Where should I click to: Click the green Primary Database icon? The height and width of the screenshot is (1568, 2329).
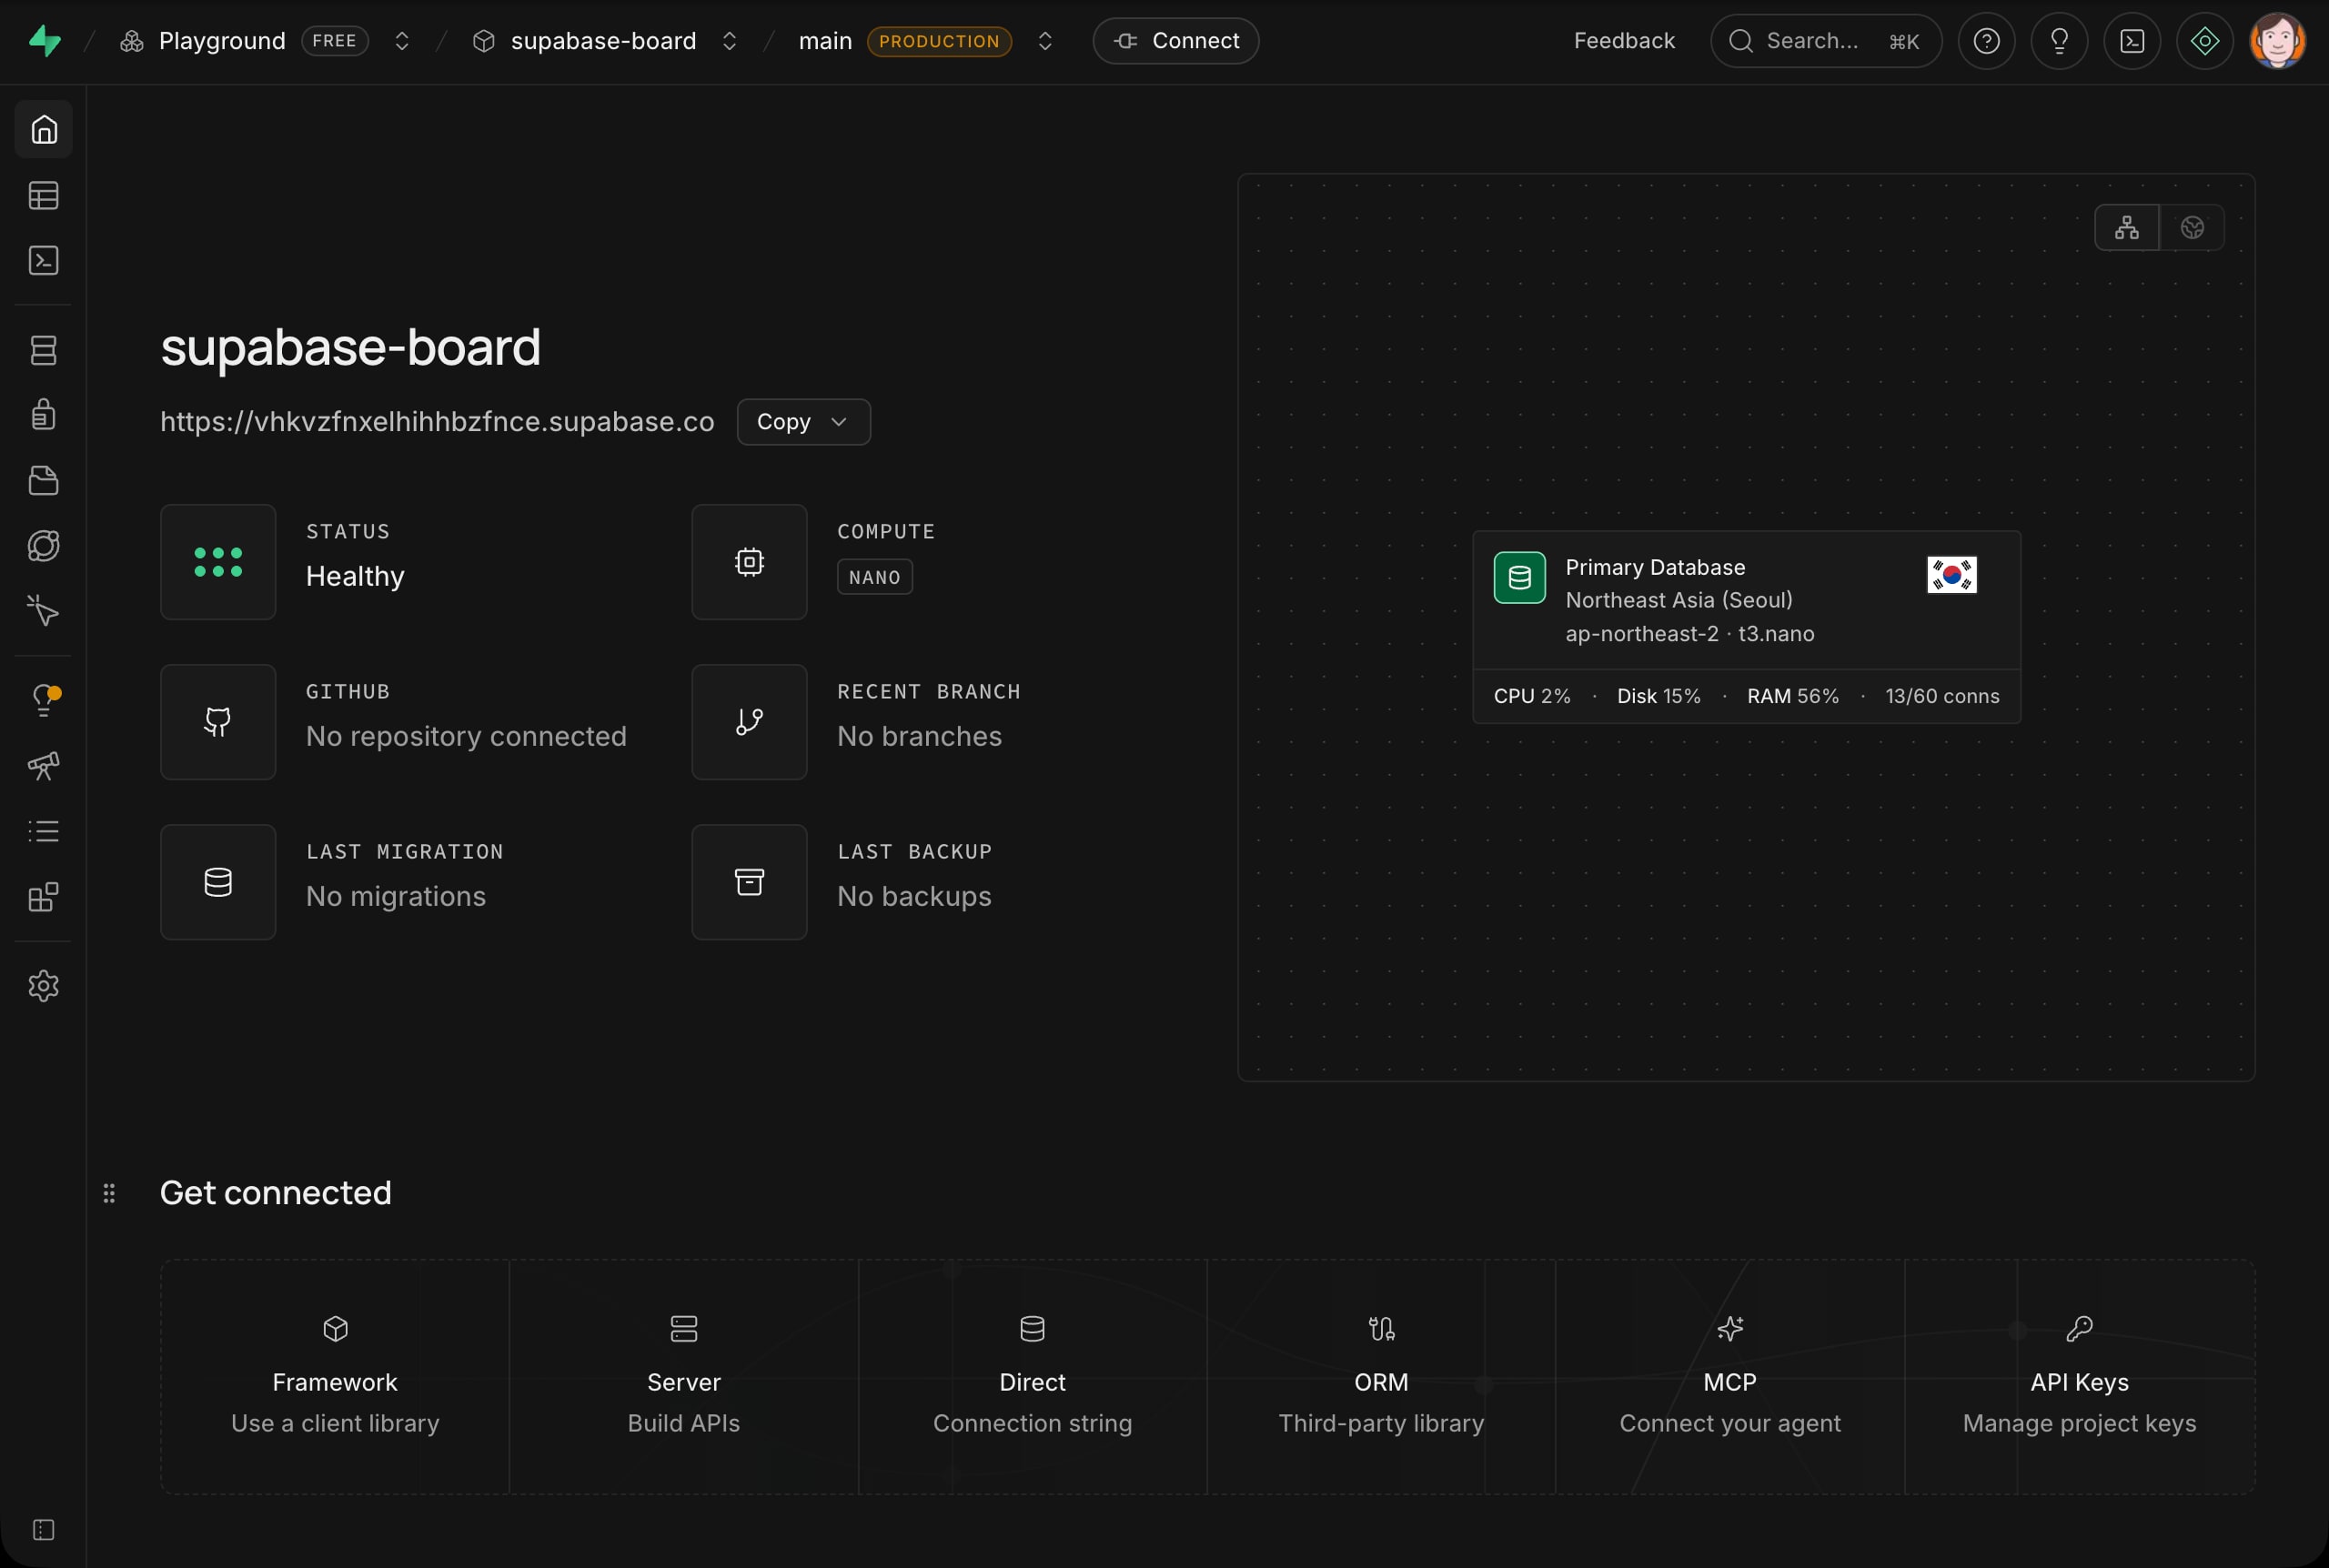[x=1519, y=578]
